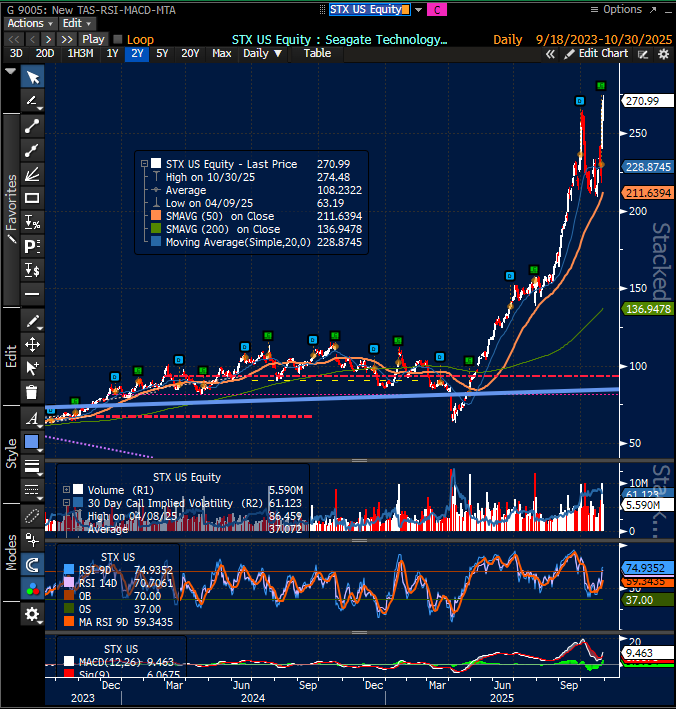676x709 pixels.
Task: Select the 20D range tab
Action: pos(45,53)
